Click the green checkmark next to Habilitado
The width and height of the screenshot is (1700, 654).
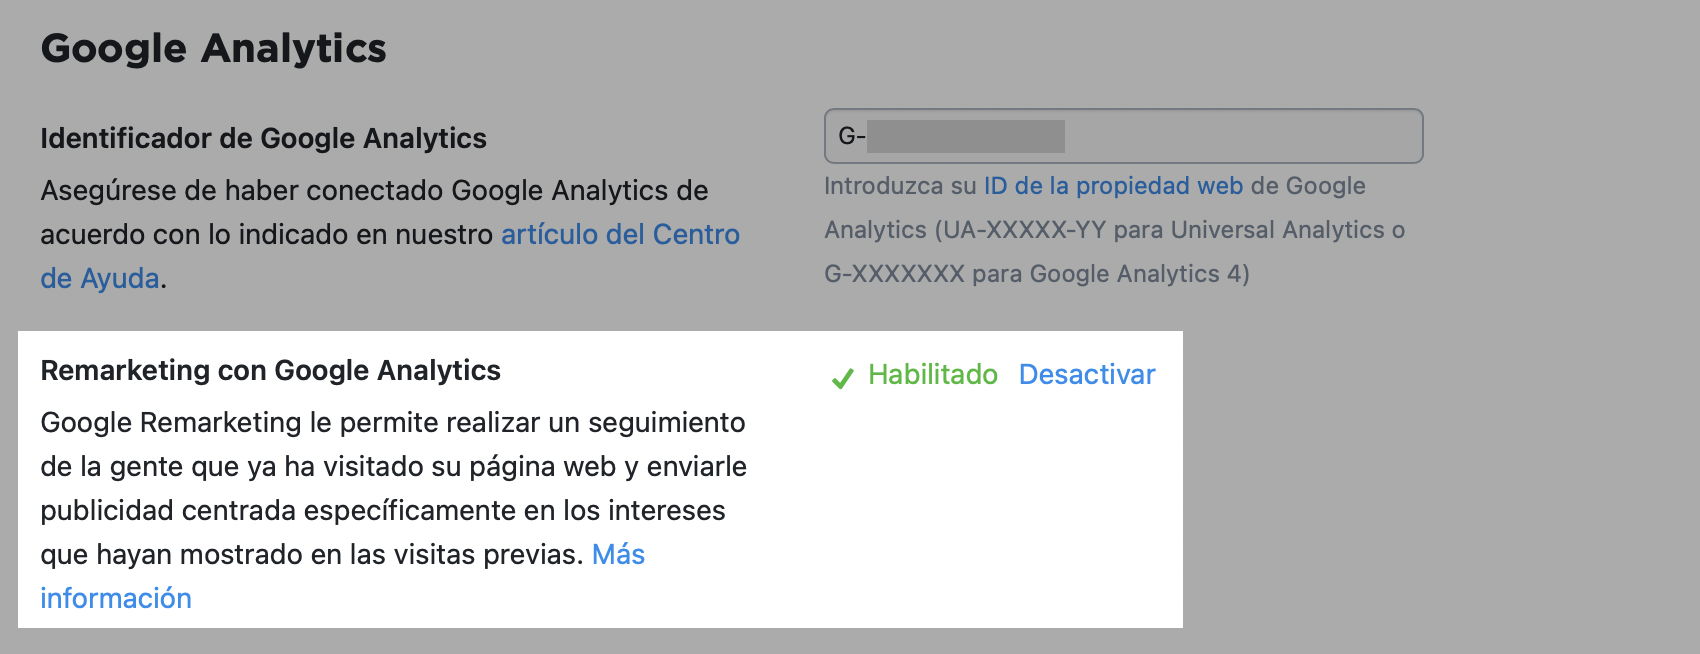842,377
